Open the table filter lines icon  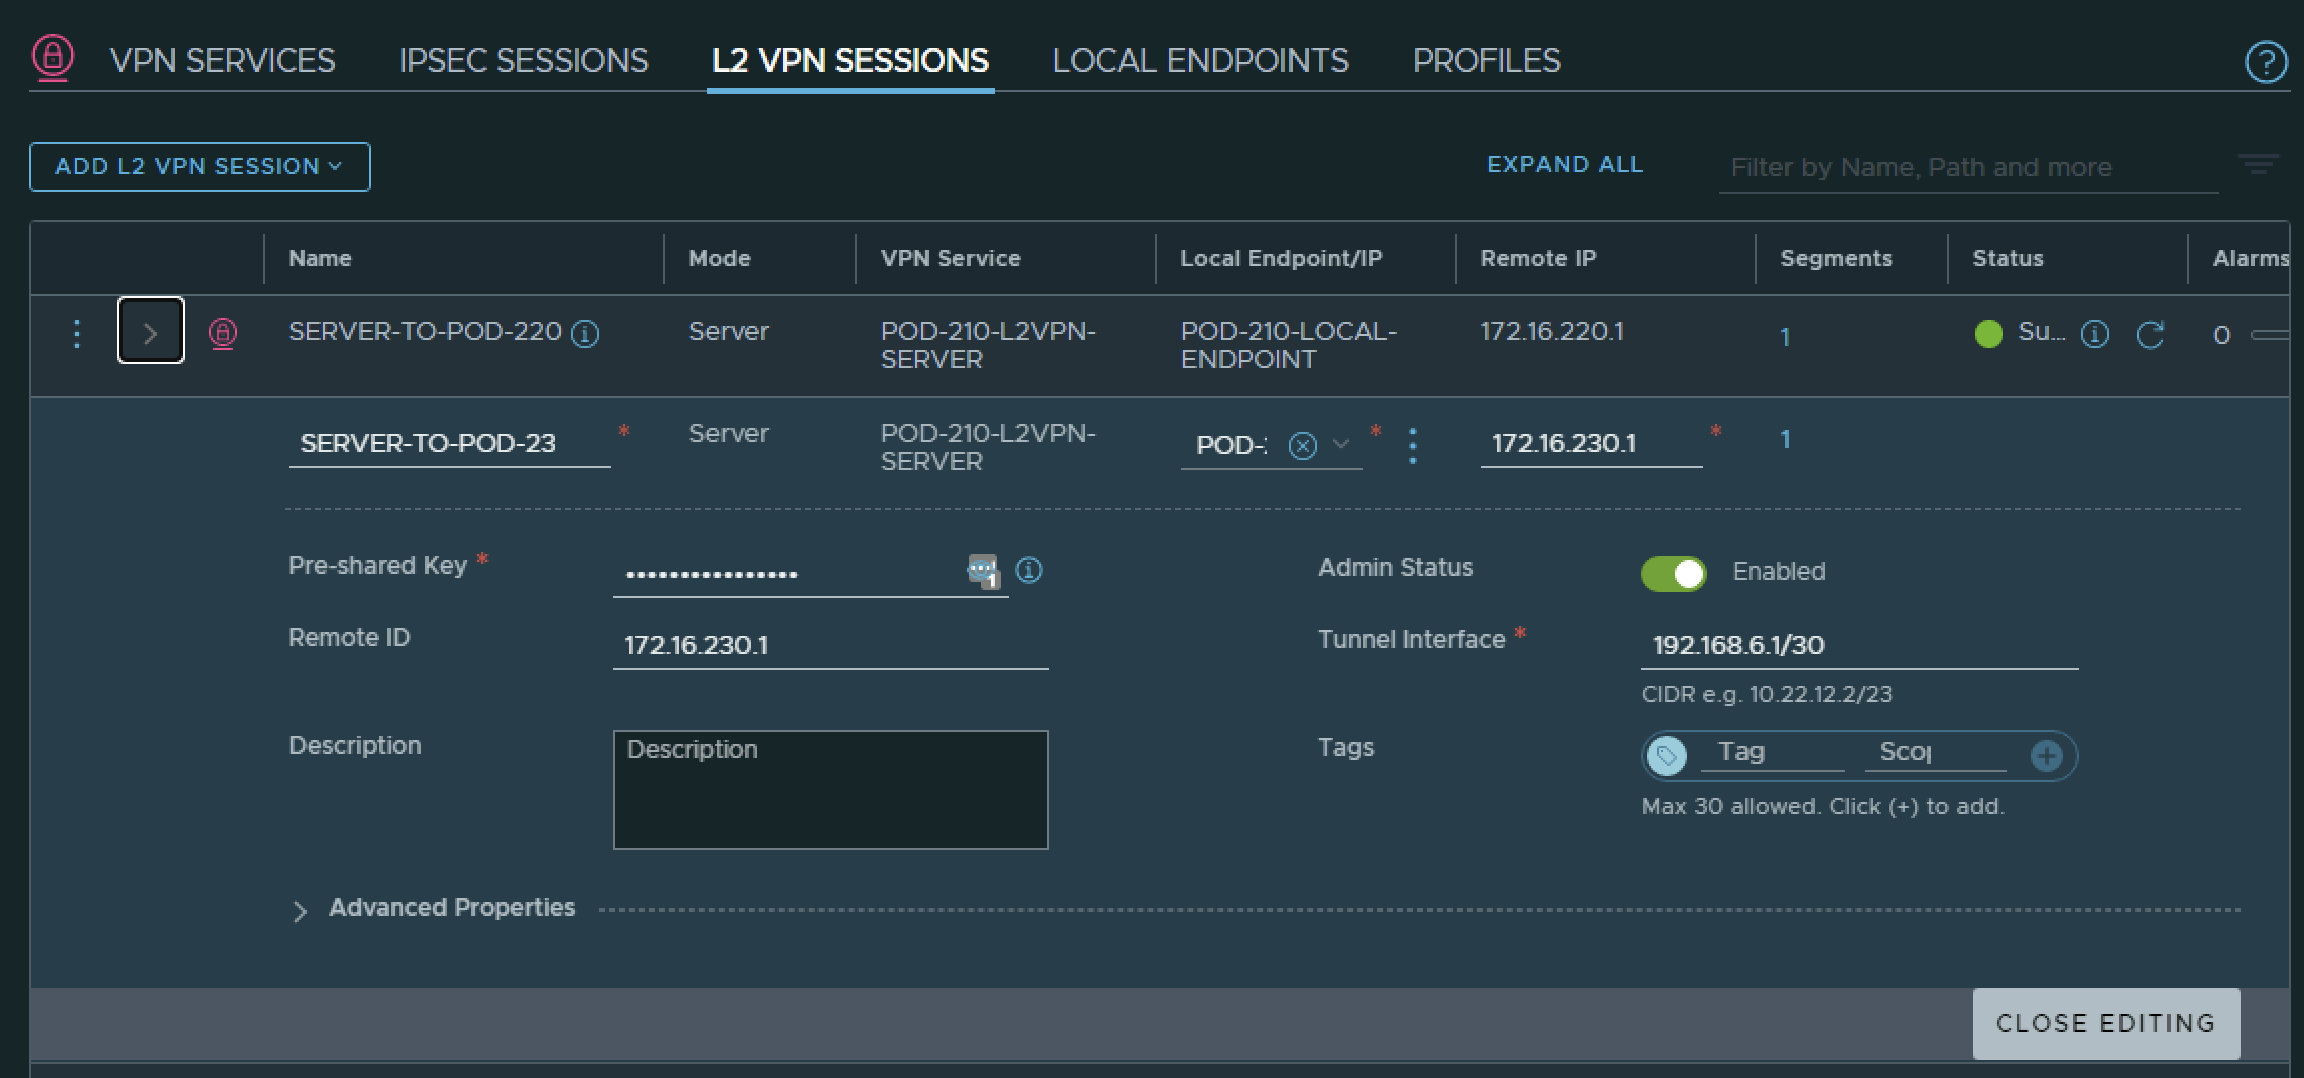(2257, 164)
